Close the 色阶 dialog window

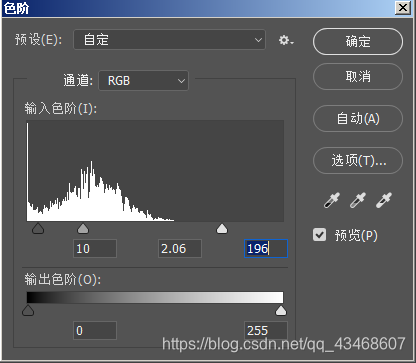(x=403, y=8)
